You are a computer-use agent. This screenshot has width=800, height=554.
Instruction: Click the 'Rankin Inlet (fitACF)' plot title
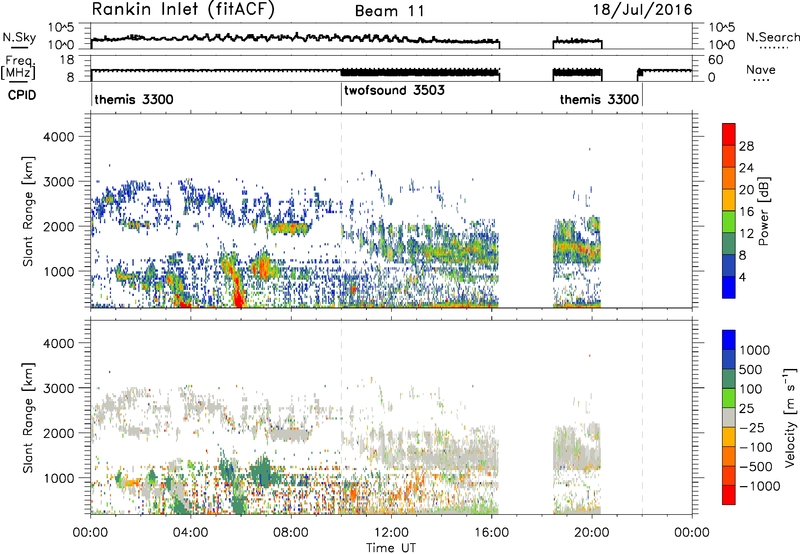[183, 10]
